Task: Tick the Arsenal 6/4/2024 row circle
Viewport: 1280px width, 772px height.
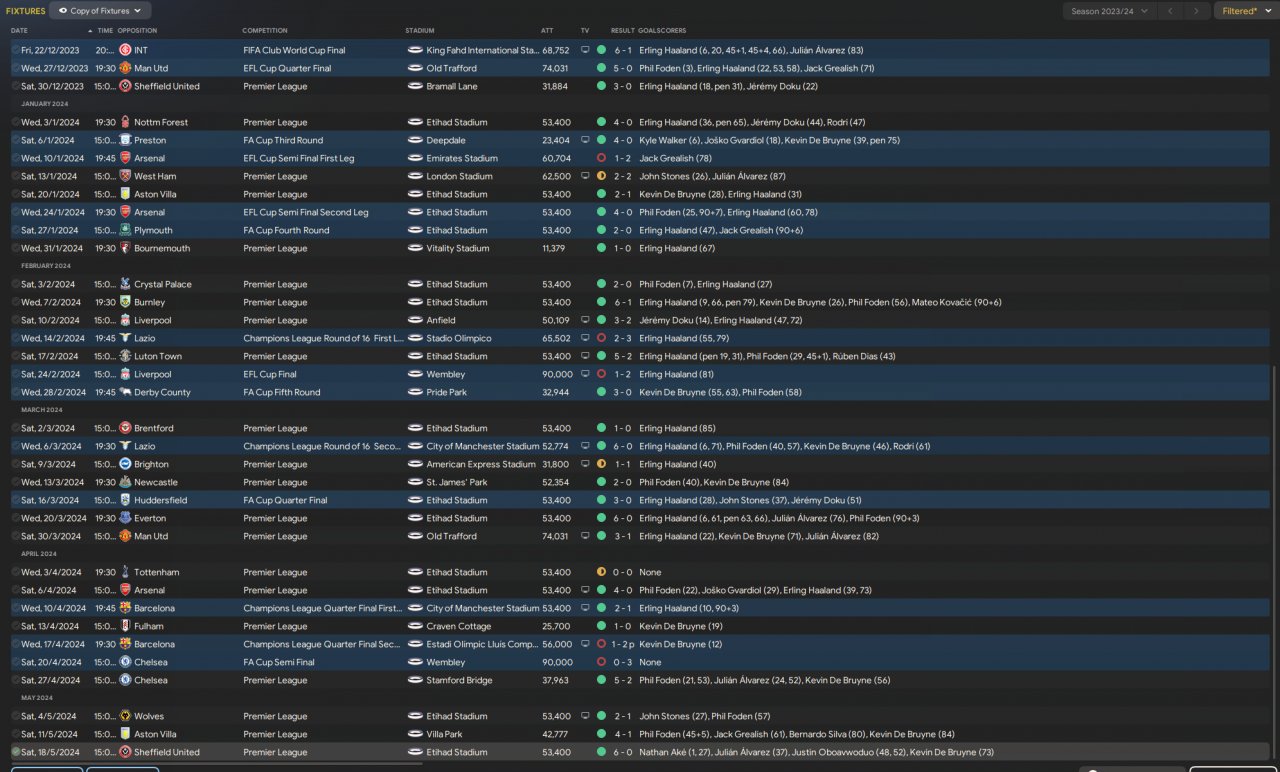Action: [x=16, y=590]
